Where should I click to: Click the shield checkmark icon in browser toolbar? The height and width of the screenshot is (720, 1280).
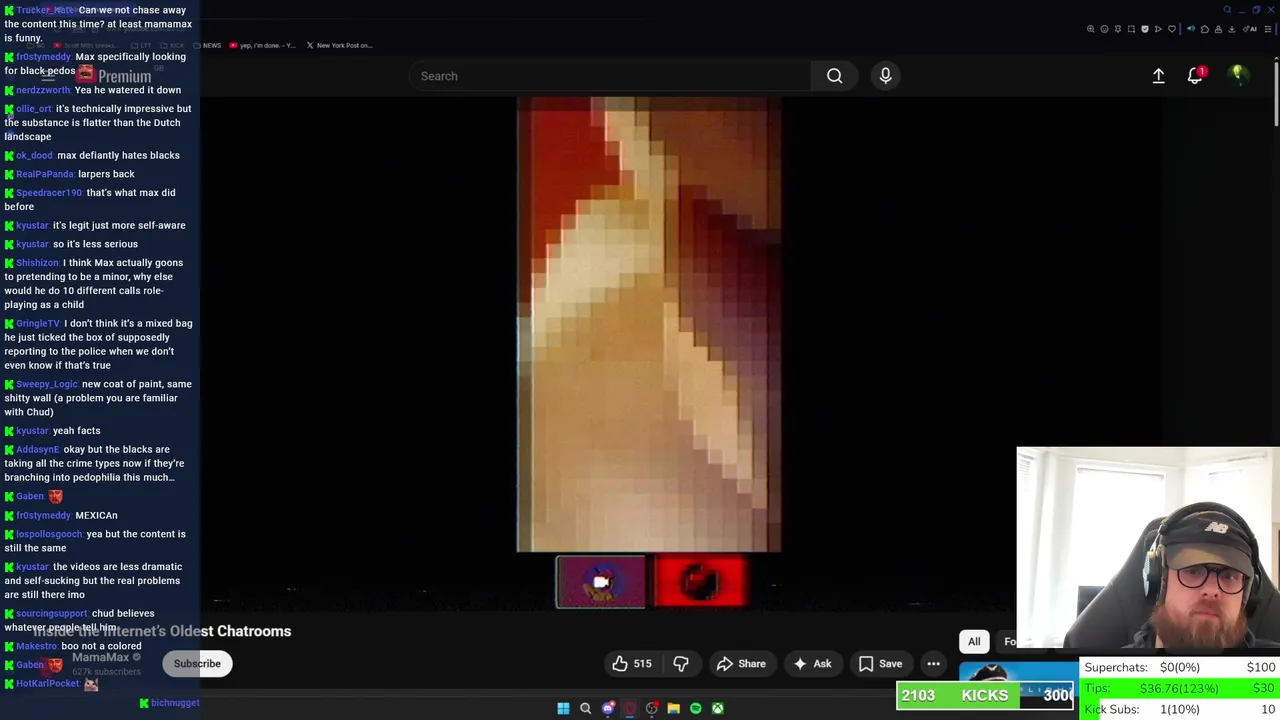click(x=1145, y=29)
